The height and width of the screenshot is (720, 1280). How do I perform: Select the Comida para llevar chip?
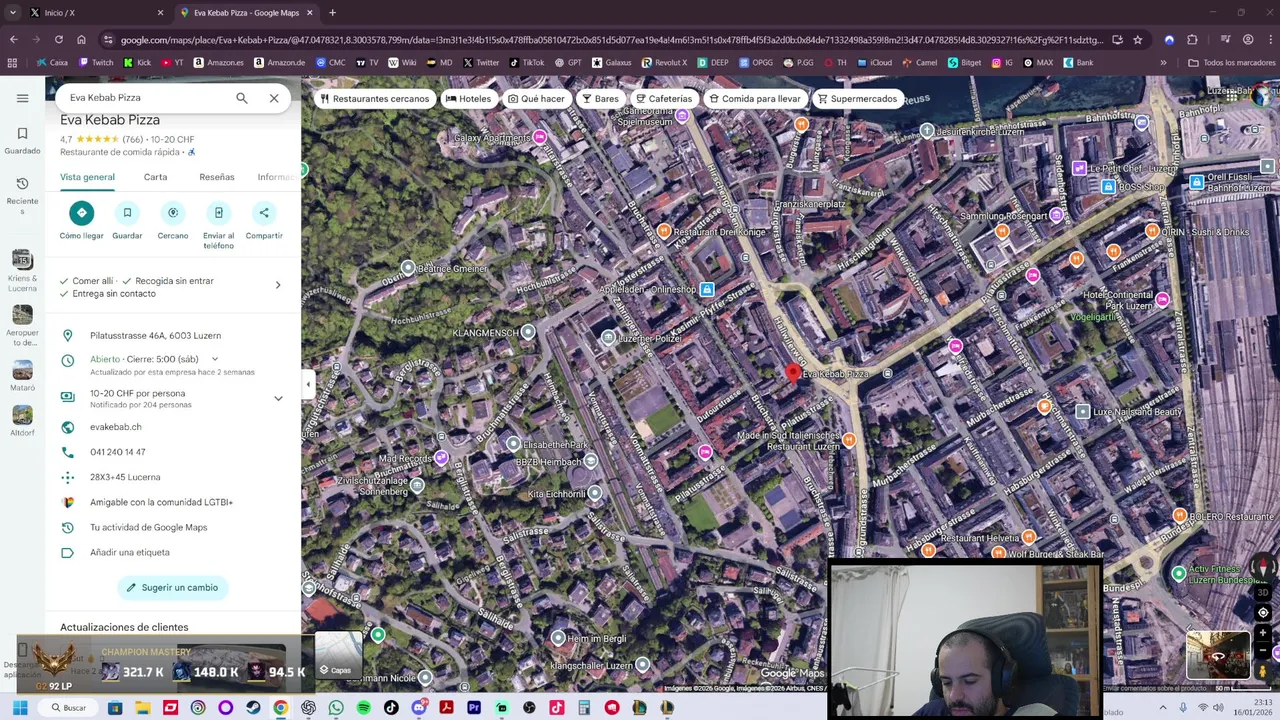pyautogui.click(x=755, y=99)
